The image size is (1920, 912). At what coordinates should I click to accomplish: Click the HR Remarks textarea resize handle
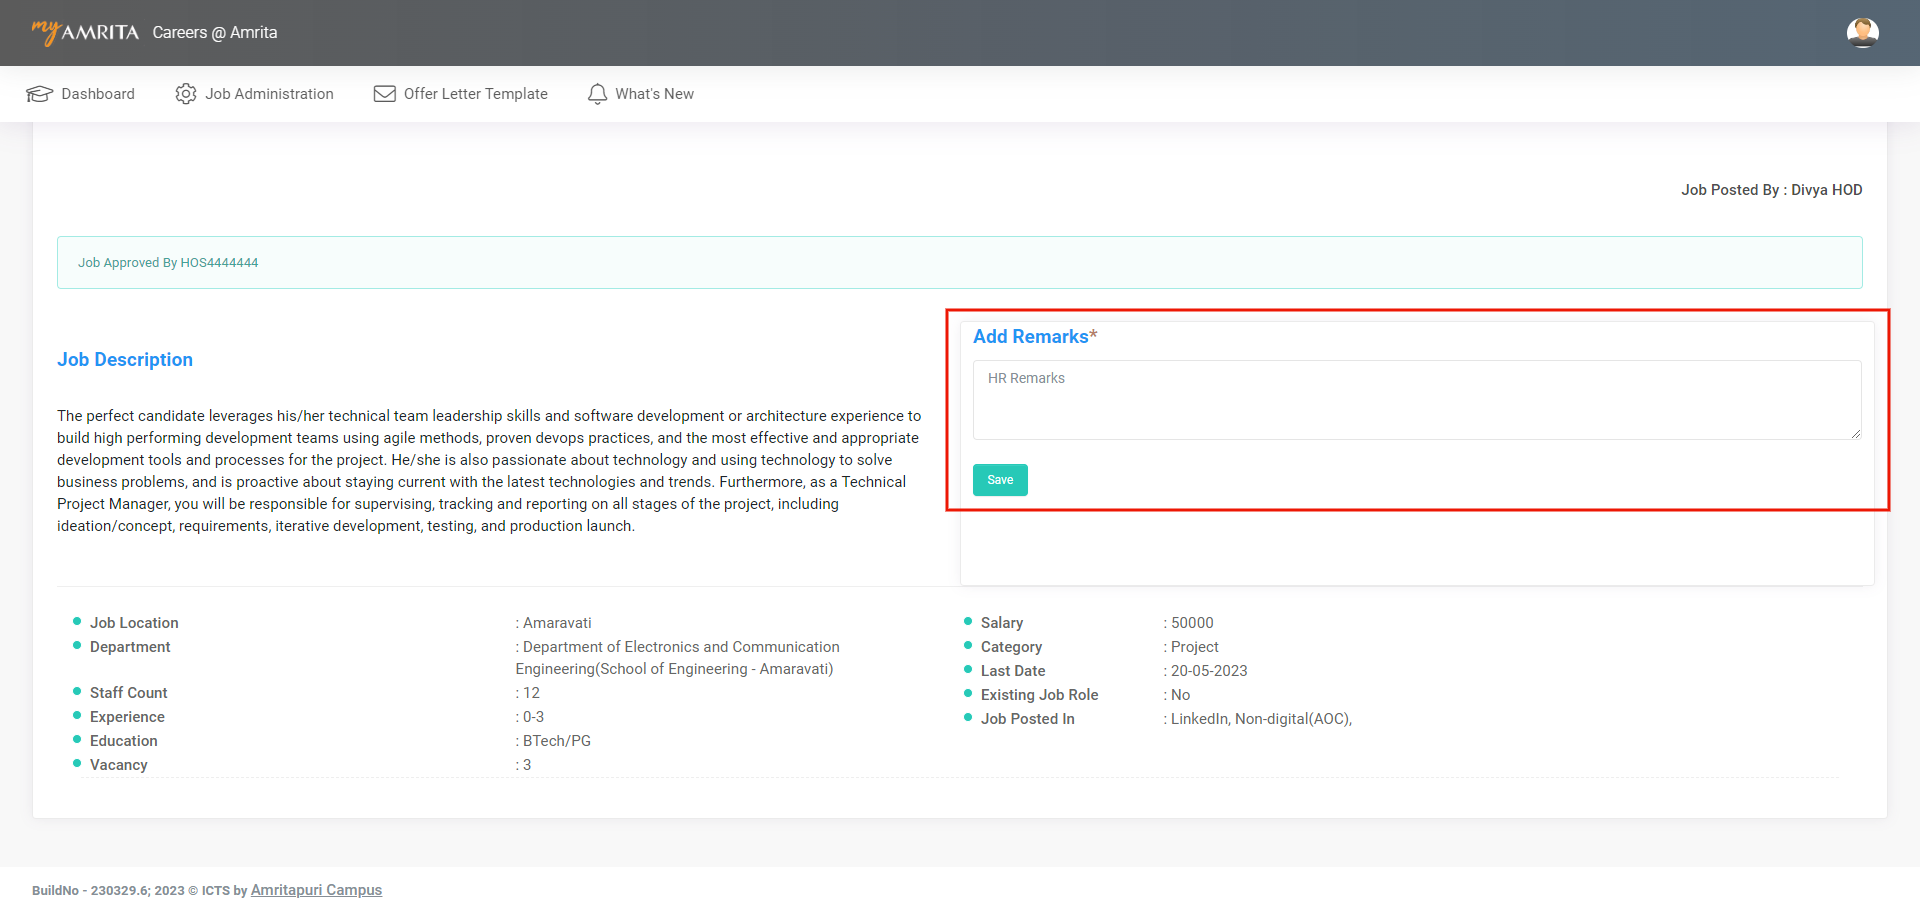pos(1855,434)
